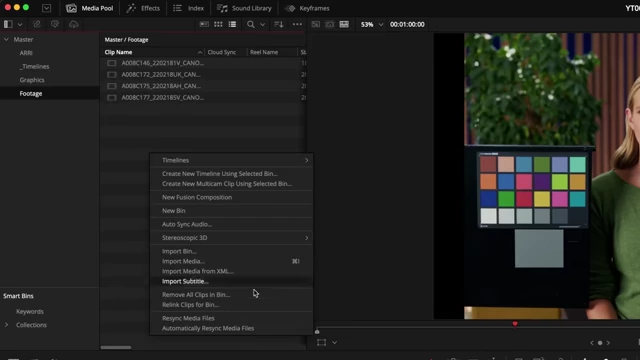Select single viewer mode icon

coord(316,24)
